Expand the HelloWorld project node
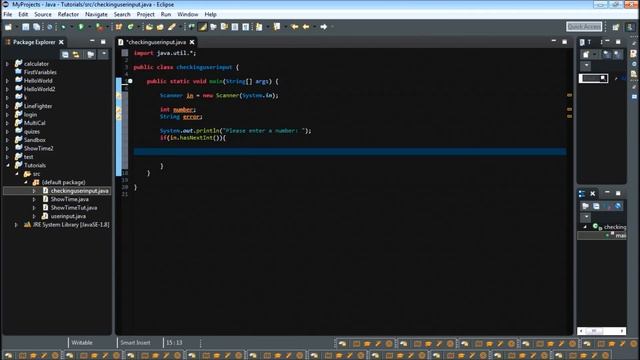This screenshot has height=360, width=640. [7, 81]
